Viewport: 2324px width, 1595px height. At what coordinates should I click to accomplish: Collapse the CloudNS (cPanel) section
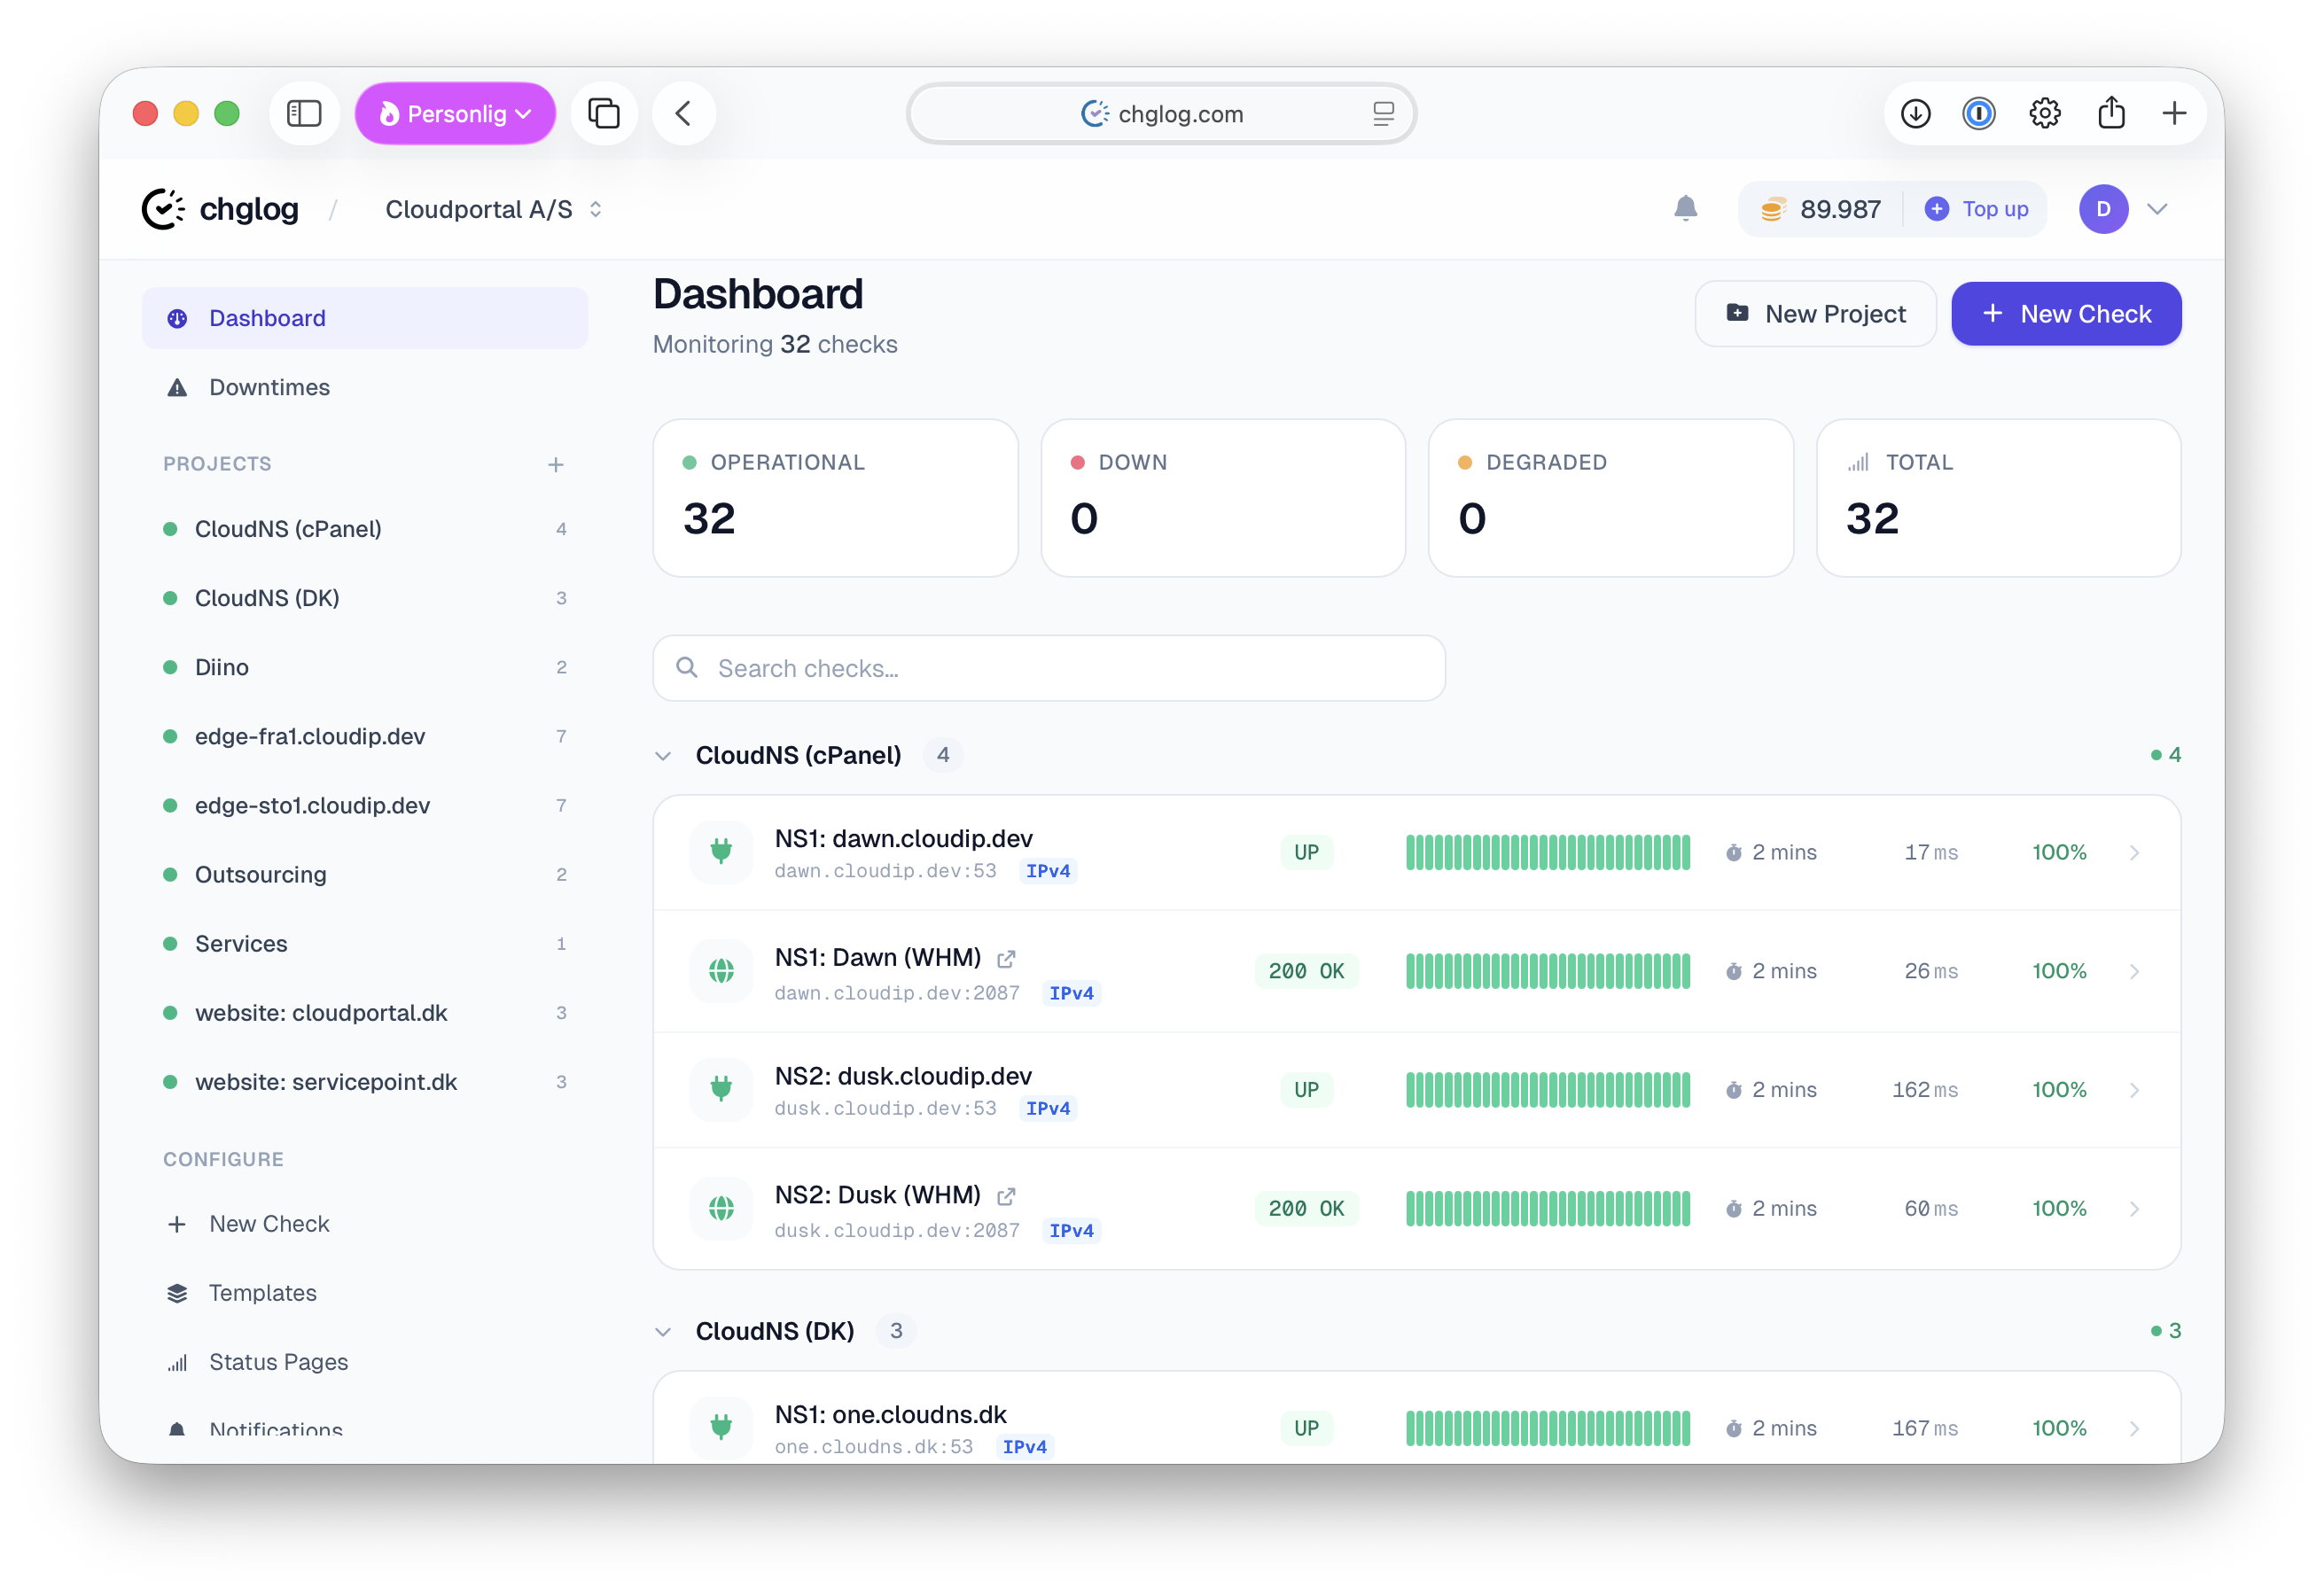(663, 755)
